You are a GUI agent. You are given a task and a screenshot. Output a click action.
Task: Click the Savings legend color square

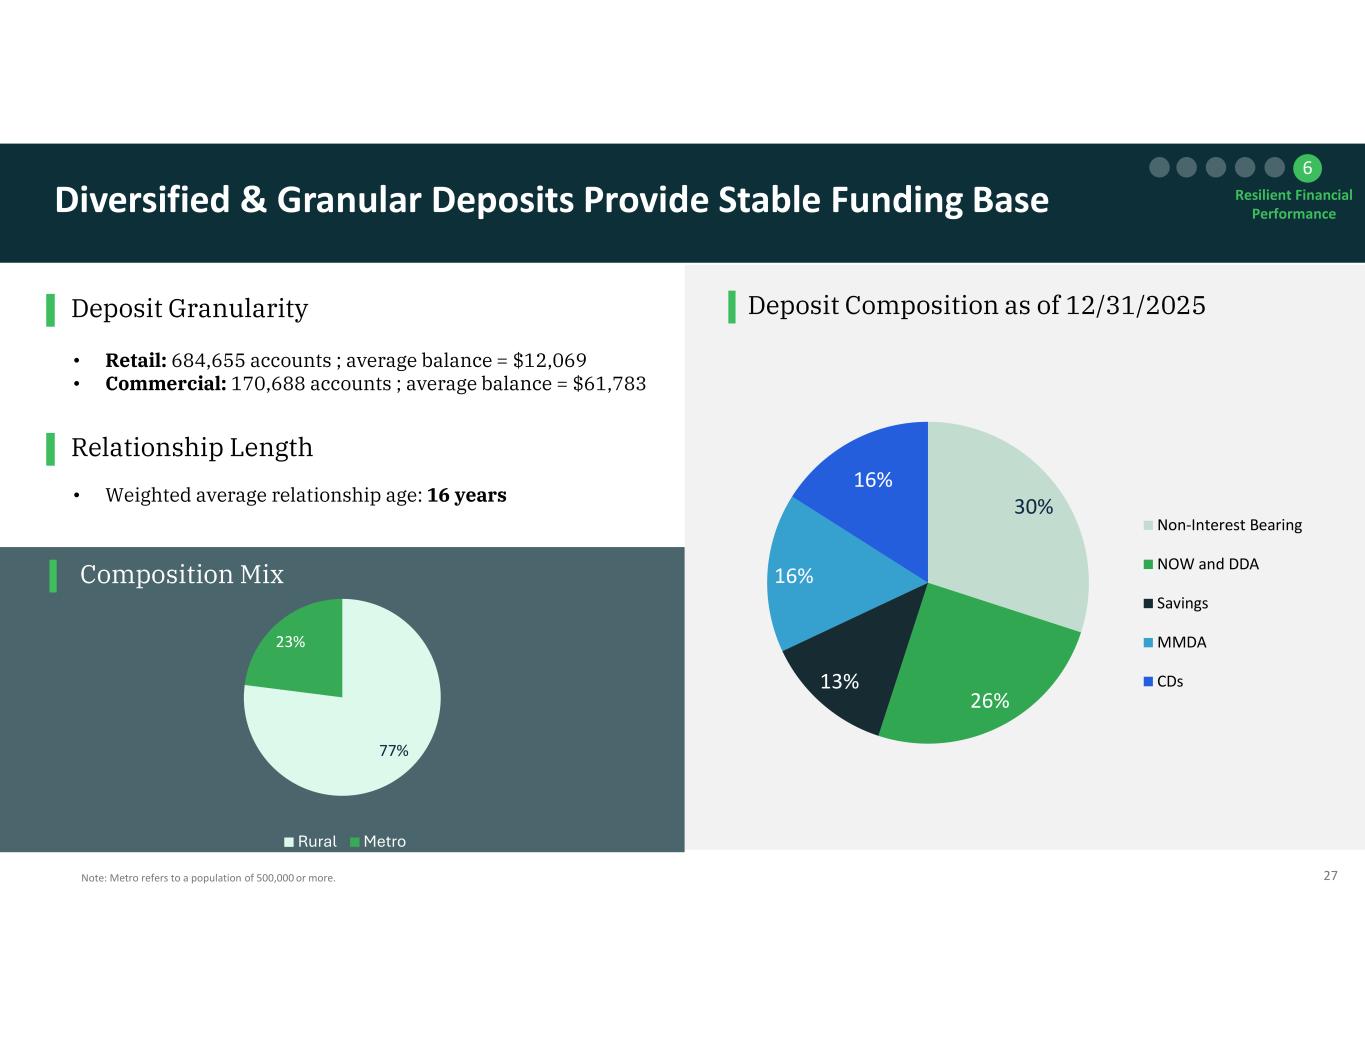tap(1149, 603)
